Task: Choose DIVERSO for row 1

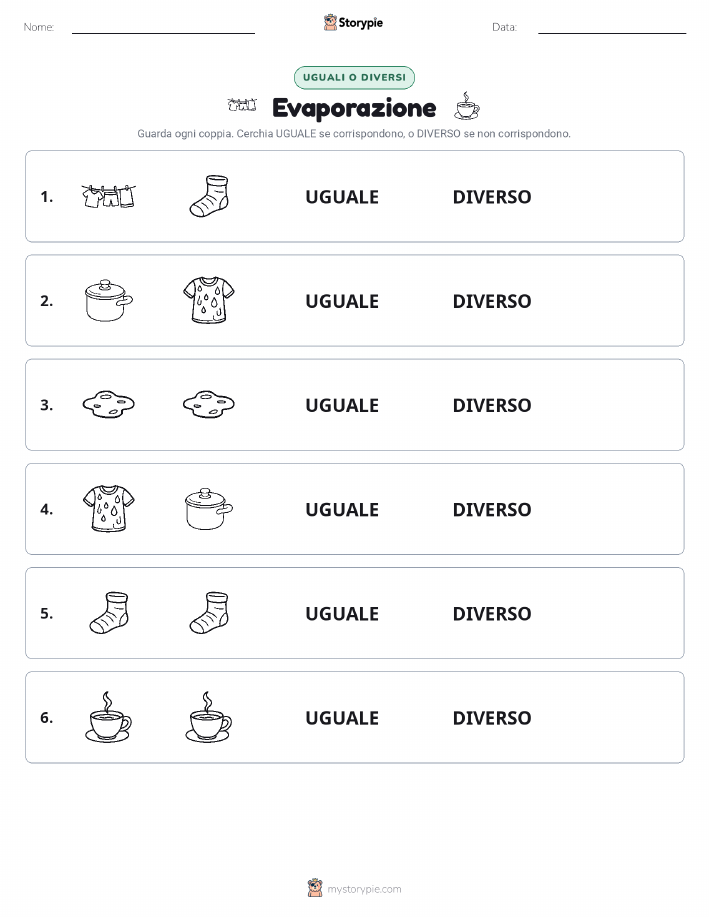Action: 492,197
